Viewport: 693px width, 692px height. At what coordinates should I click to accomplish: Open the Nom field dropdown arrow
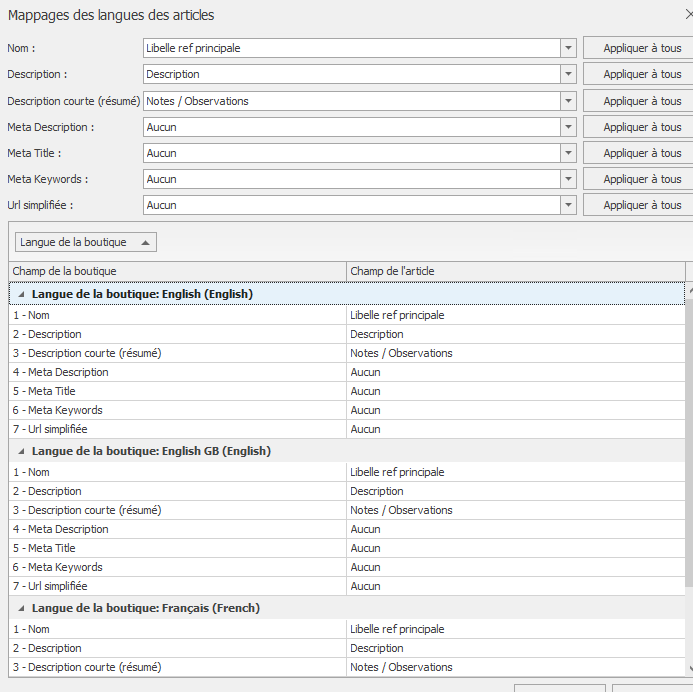568,48
